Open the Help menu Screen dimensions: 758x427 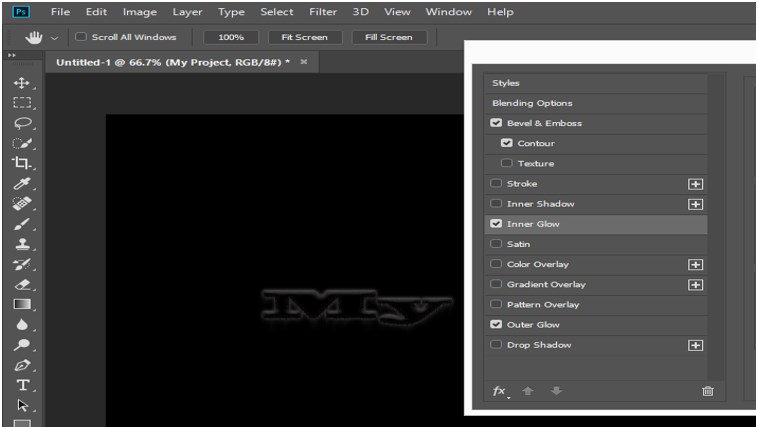(x=500, y=12)
